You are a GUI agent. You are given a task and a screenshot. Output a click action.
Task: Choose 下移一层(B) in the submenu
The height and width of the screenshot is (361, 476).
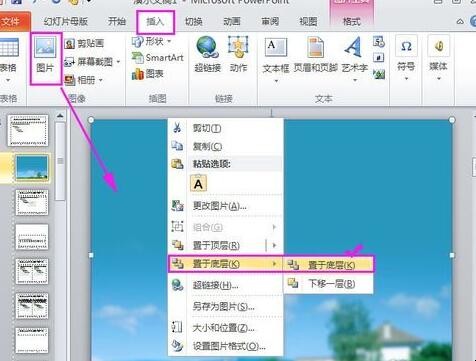point(329,284)
